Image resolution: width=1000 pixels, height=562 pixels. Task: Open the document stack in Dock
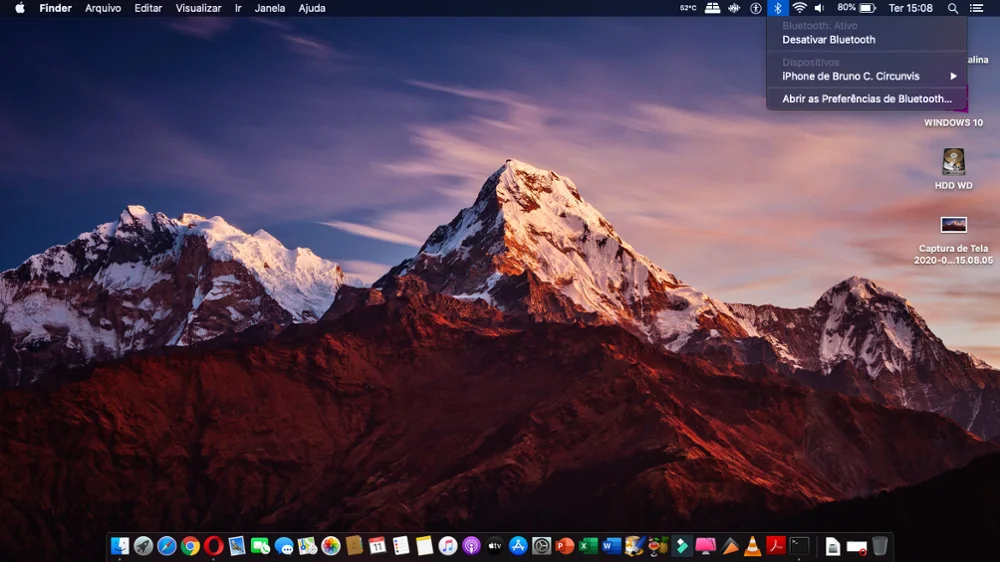pyautogui.click(x=832, y=546)
